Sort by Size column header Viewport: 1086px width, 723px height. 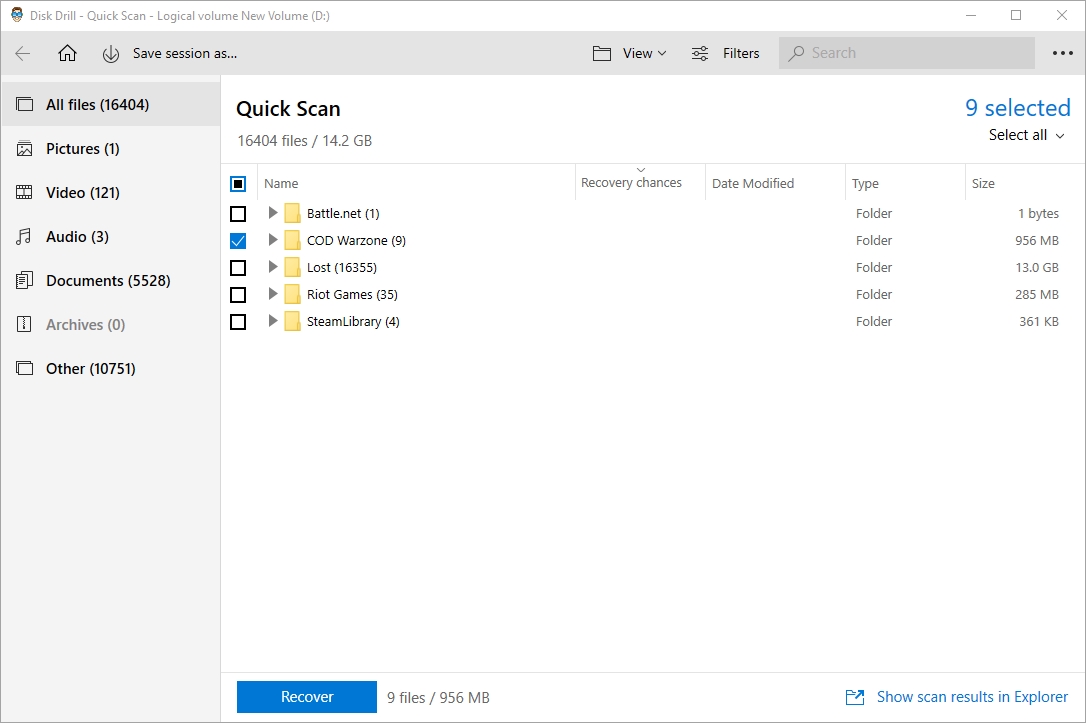click(x=983, y=184)
